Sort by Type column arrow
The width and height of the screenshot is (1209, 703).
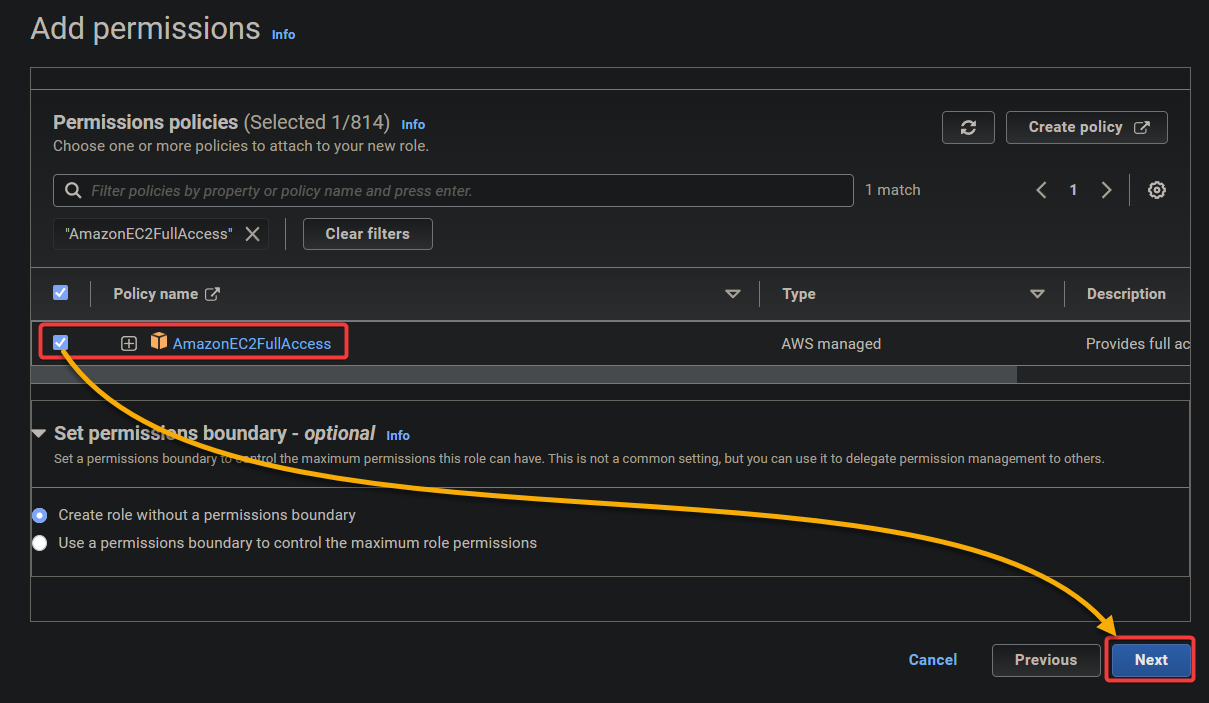(x=1037, y=294)
